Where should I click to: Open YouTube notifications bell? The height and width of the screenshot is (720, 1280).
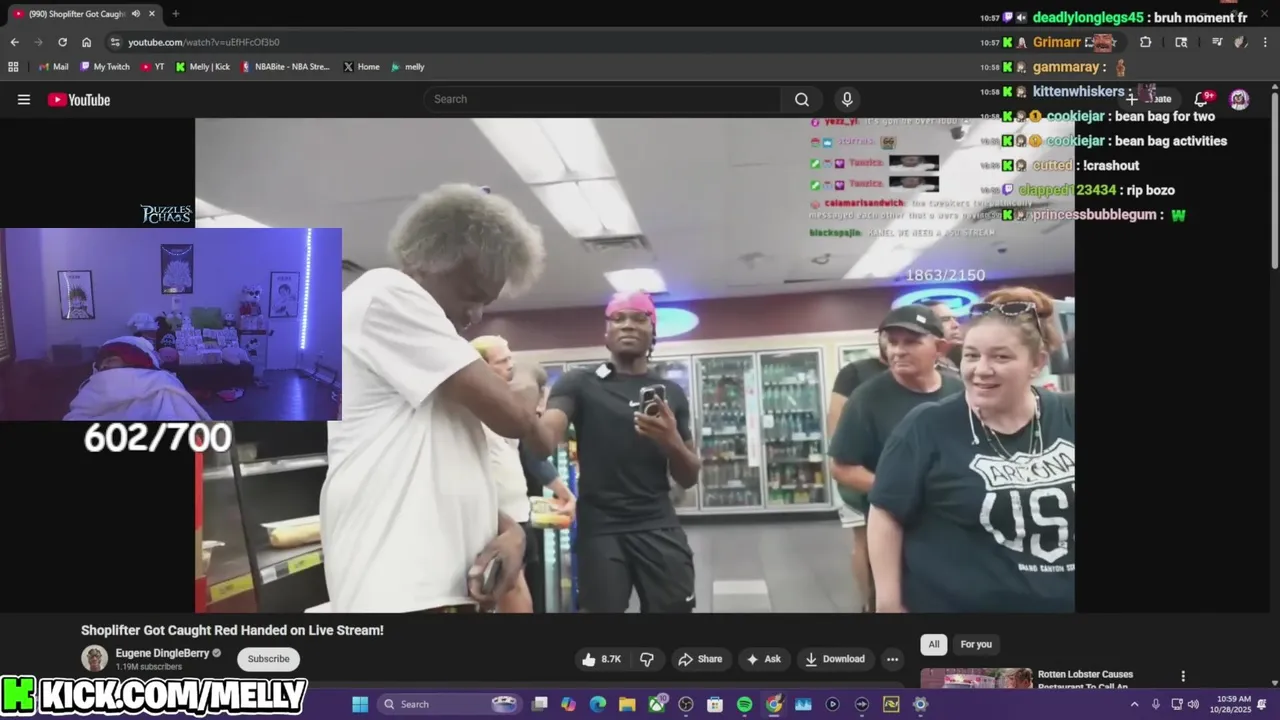pyautogui.click(x=1203, y=98)
